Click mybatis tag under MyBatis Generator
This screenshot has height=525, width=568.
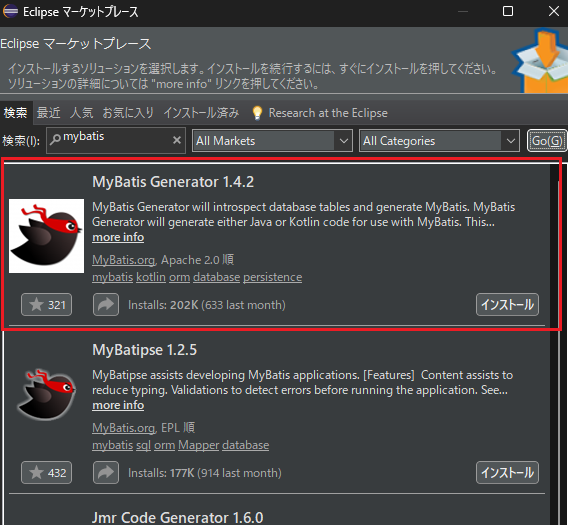113,277
